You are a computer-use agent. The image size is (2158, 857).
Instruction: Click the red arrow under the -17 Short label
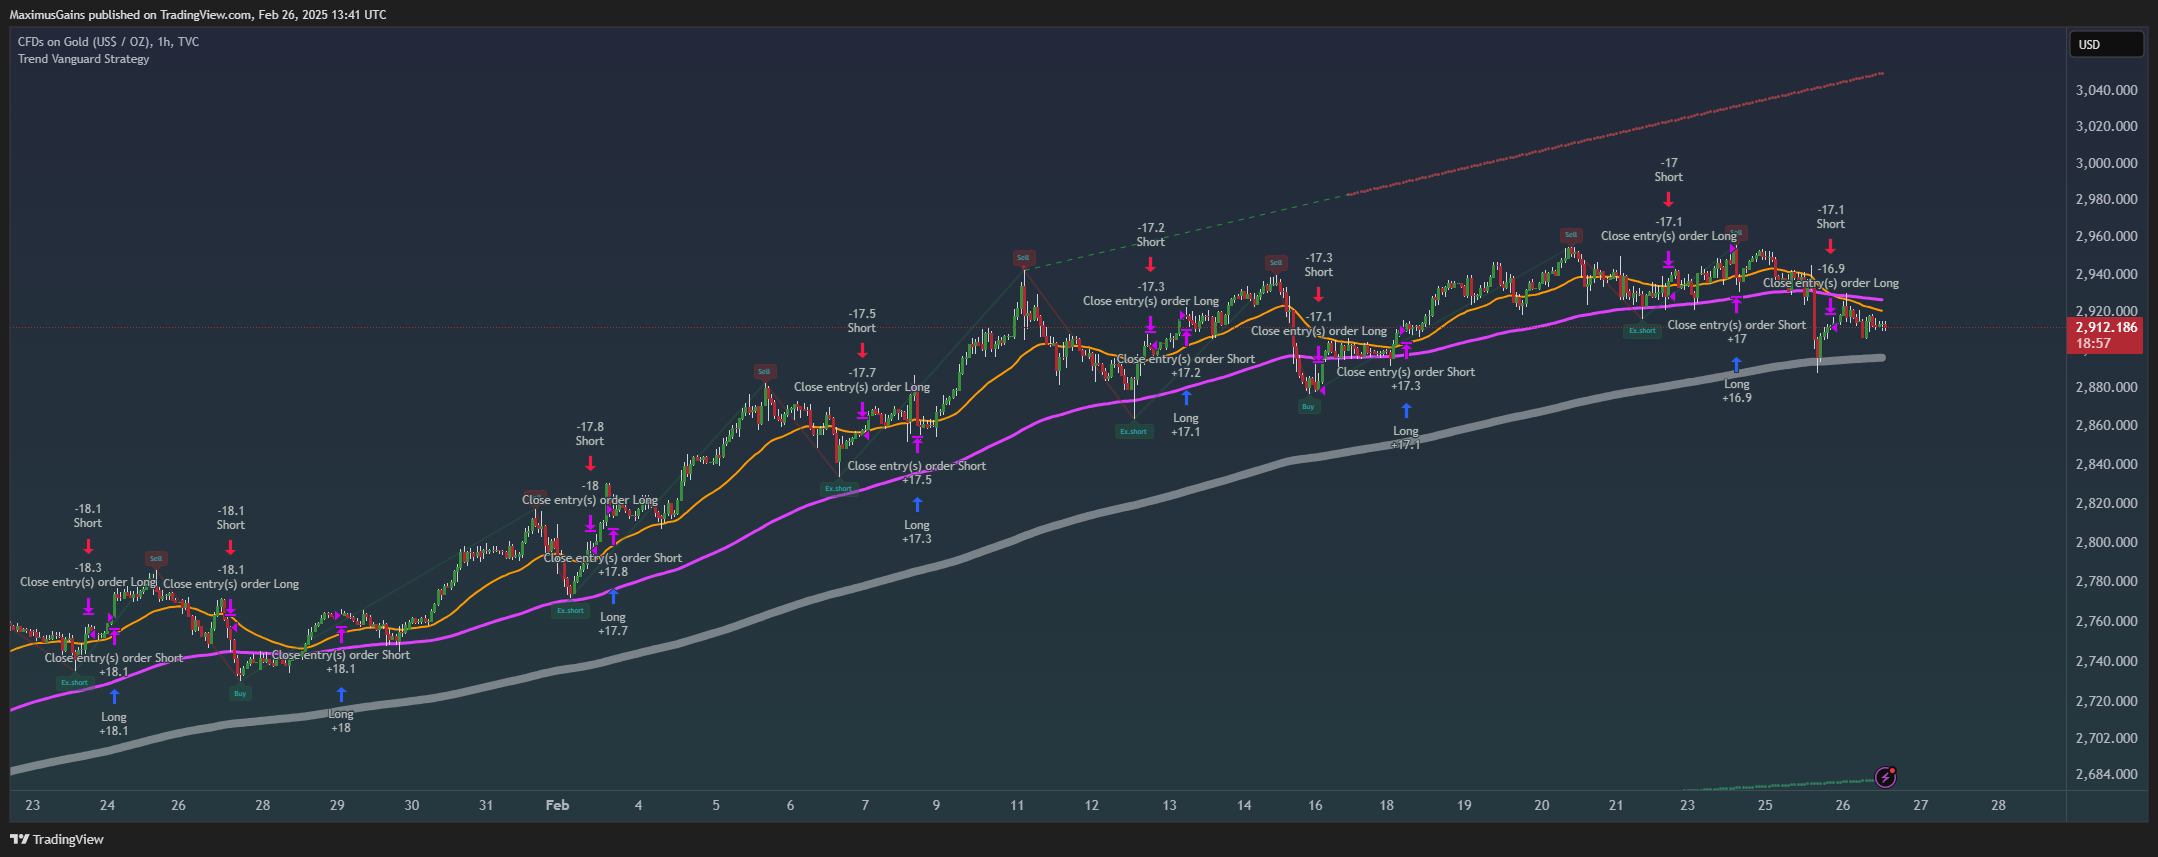tap(1668, 199)
